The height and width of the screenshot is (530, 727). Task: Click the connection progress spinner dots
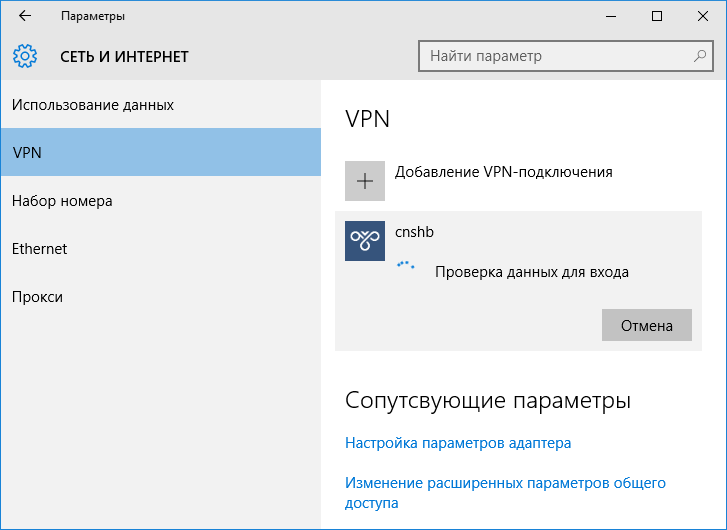pyautogui.click(x=405, y=267)
